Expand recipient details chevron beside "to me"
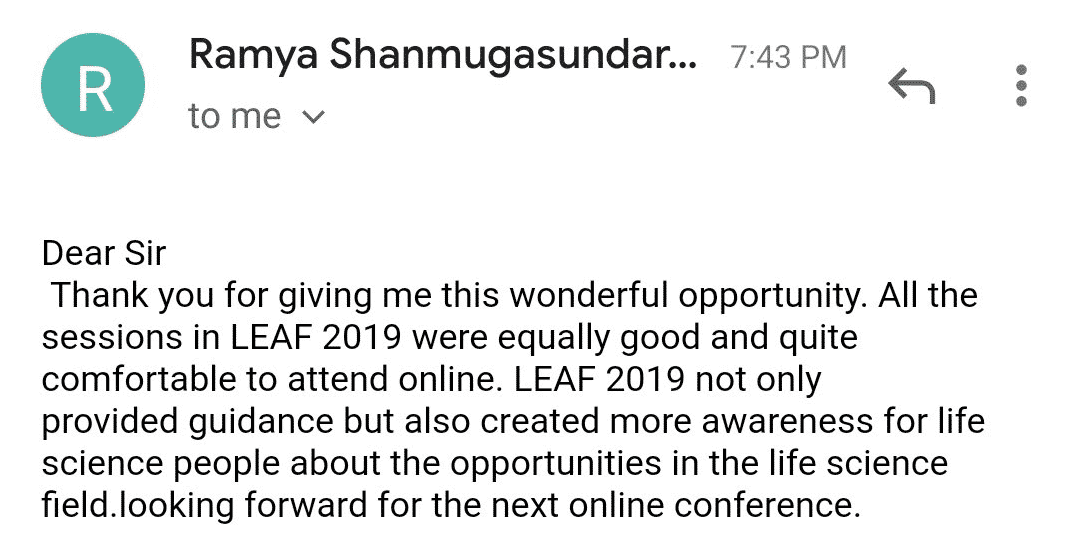The height and width of the screenshot is (545, 1079). (x=313, y=117)
